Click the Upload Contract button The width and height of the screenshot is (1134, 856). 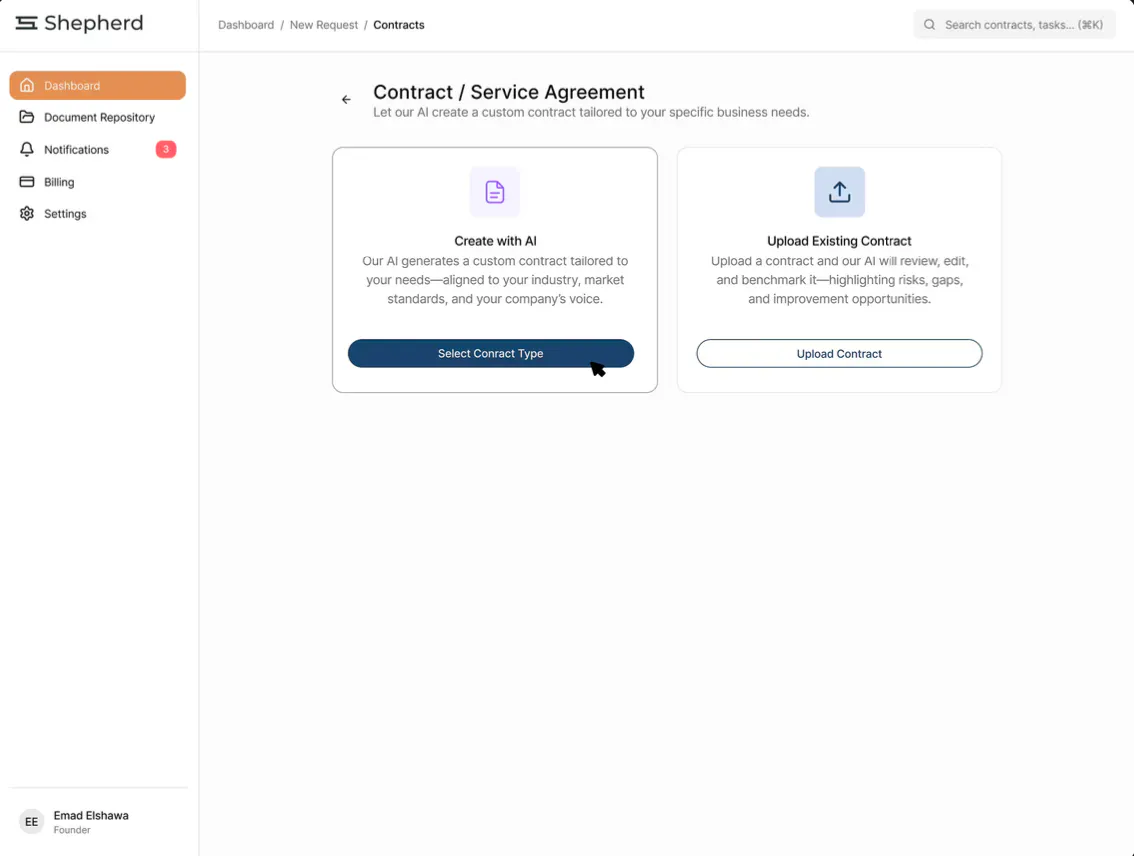[x=839, y=354]
